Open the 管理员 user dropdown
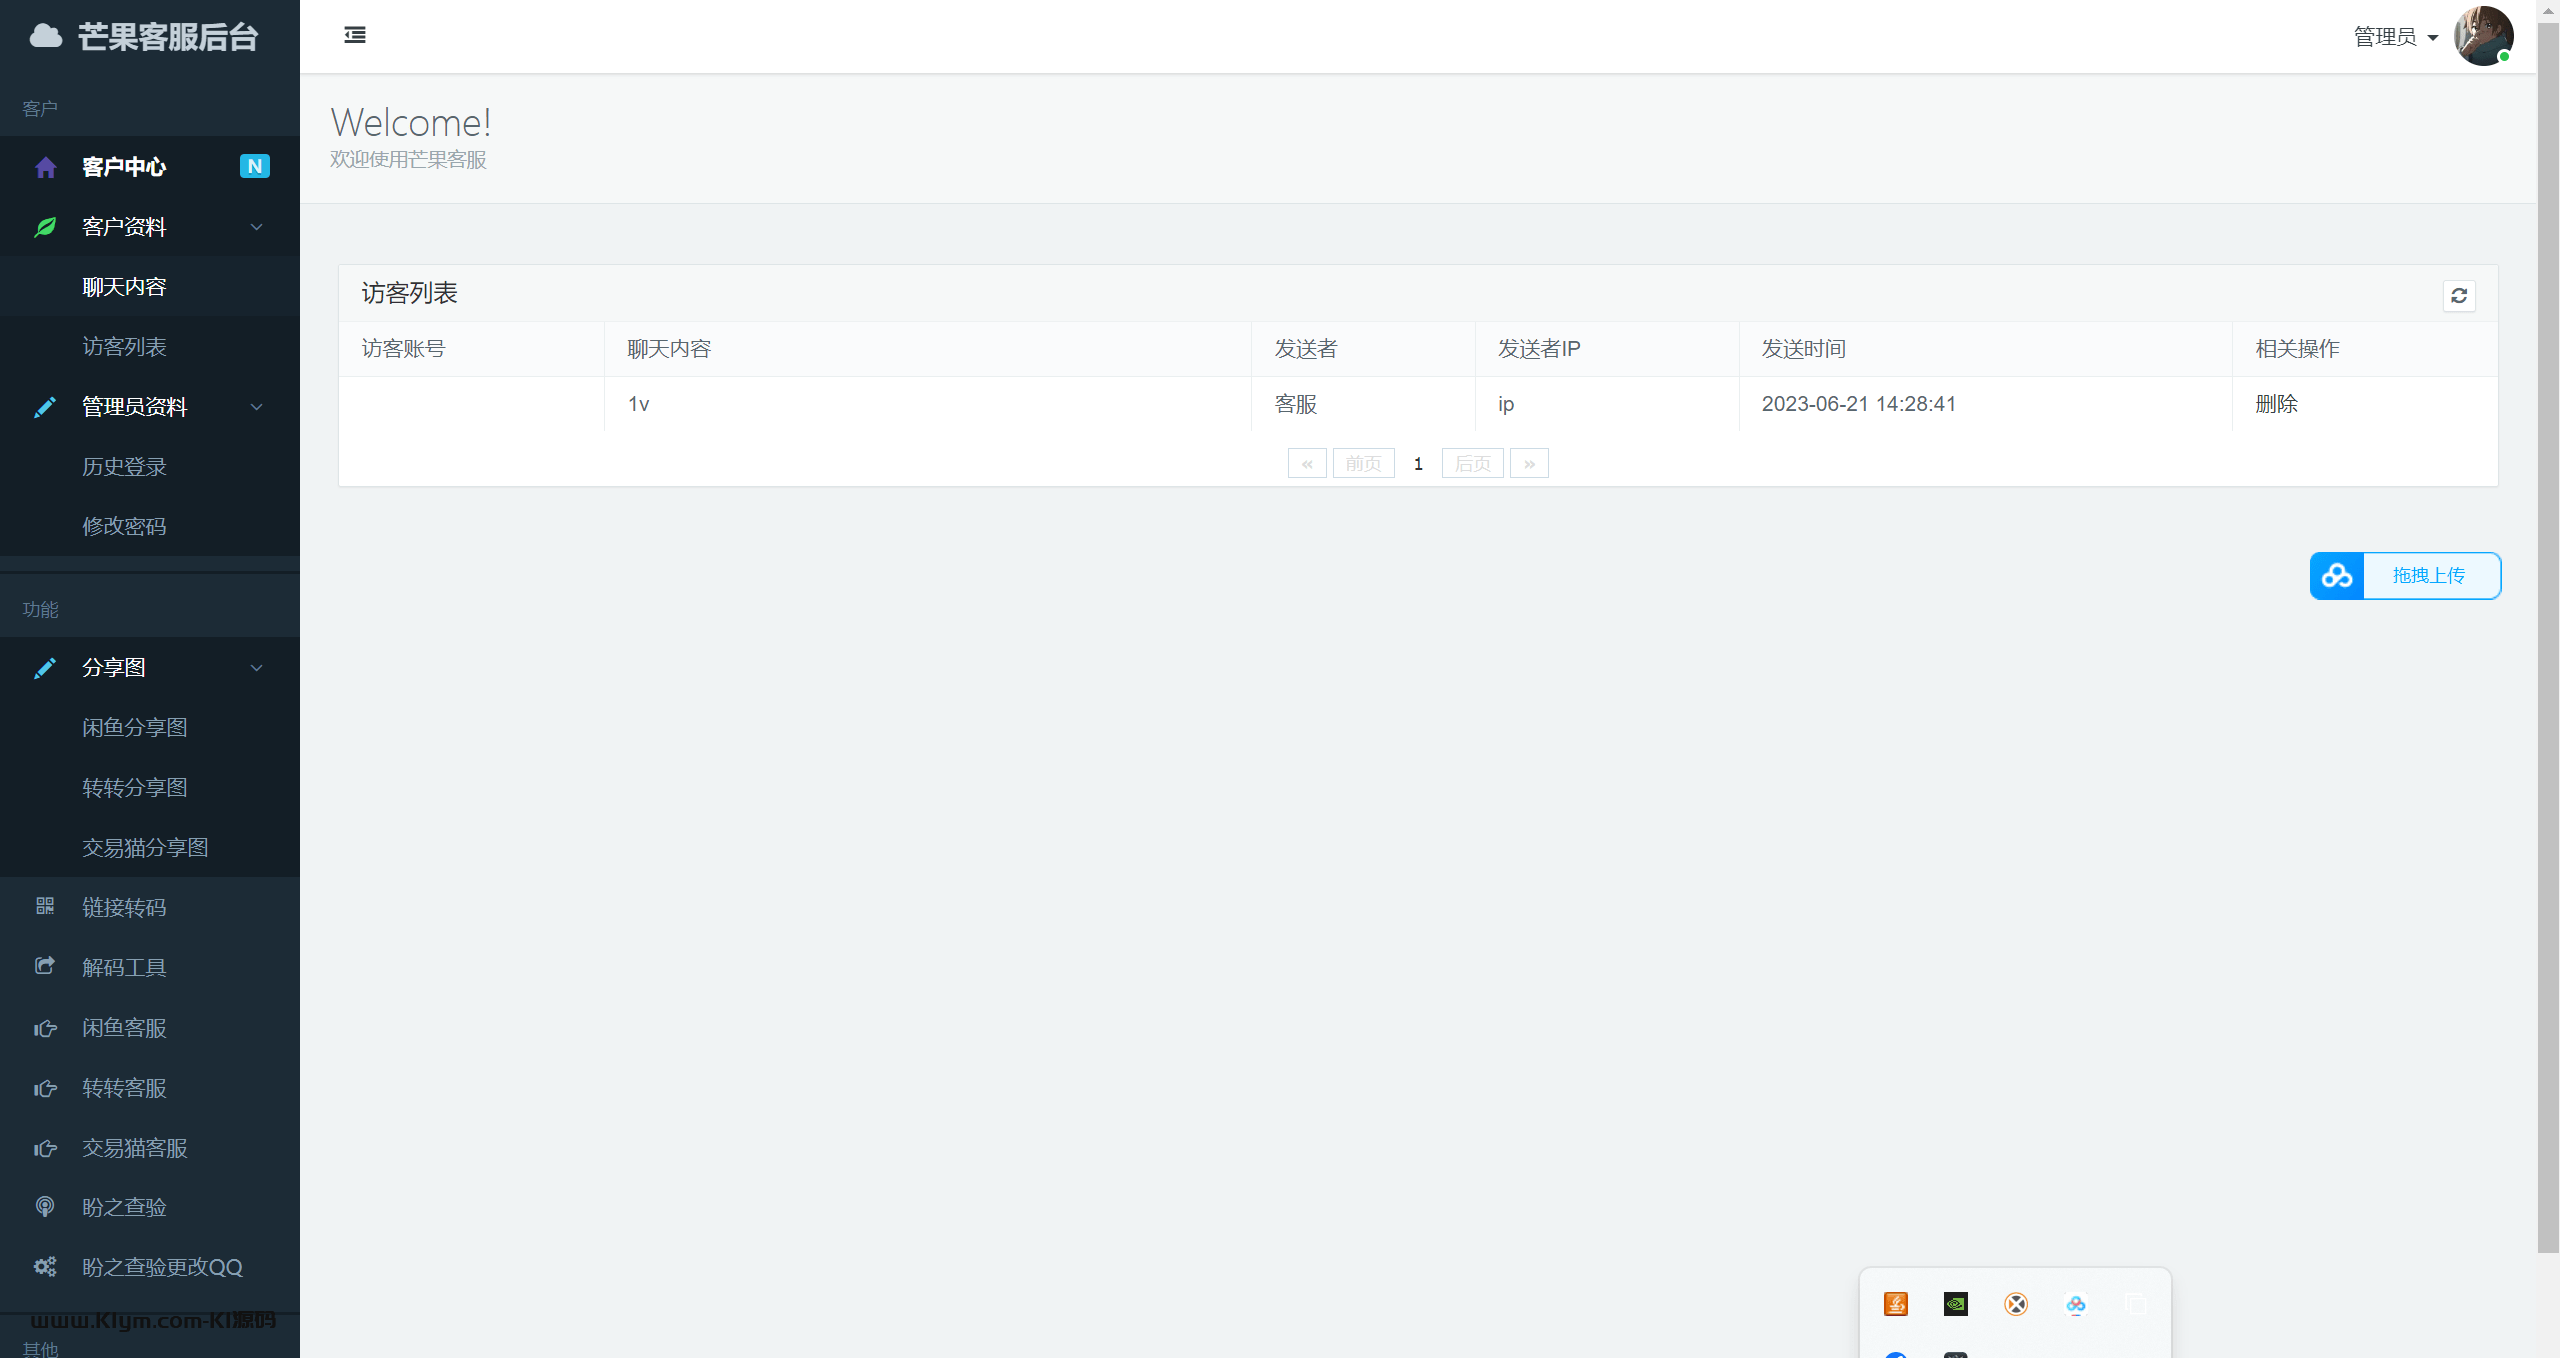This screenshot has width=2560, height=1358. point(2396,37)
